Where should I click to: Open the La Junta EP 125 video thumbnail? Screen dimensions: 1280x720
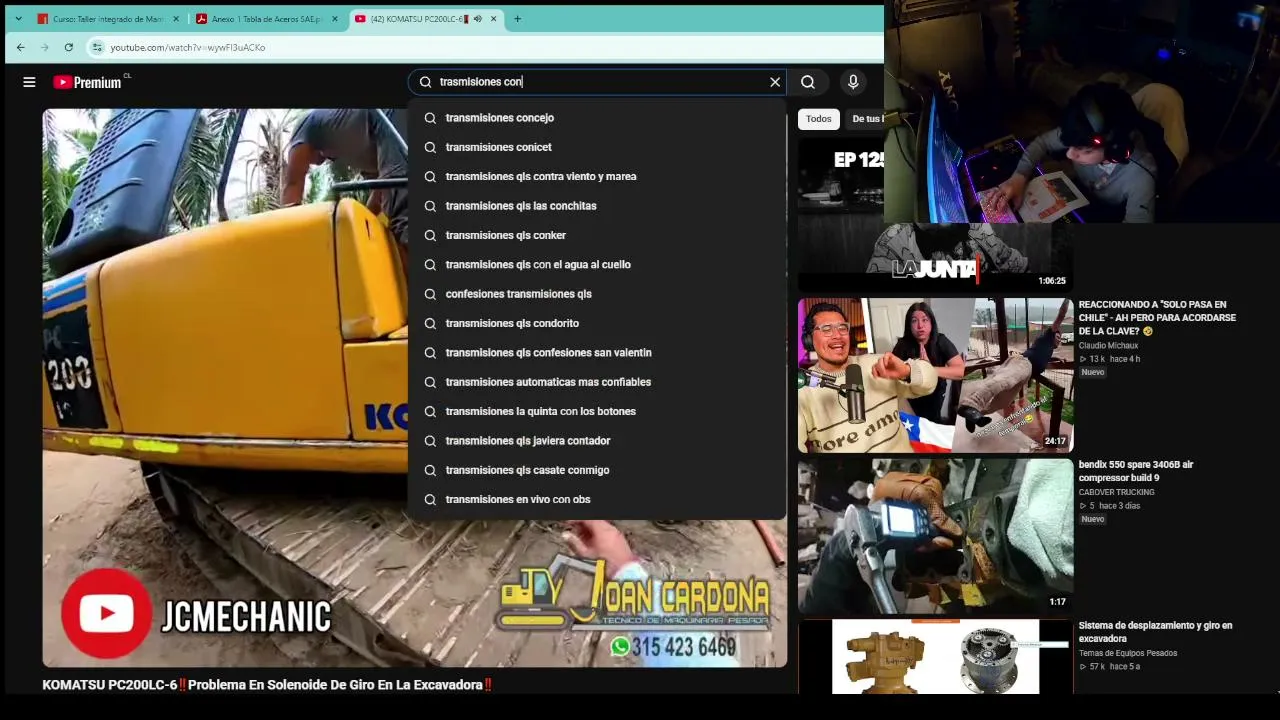click(x=935, y=215)
